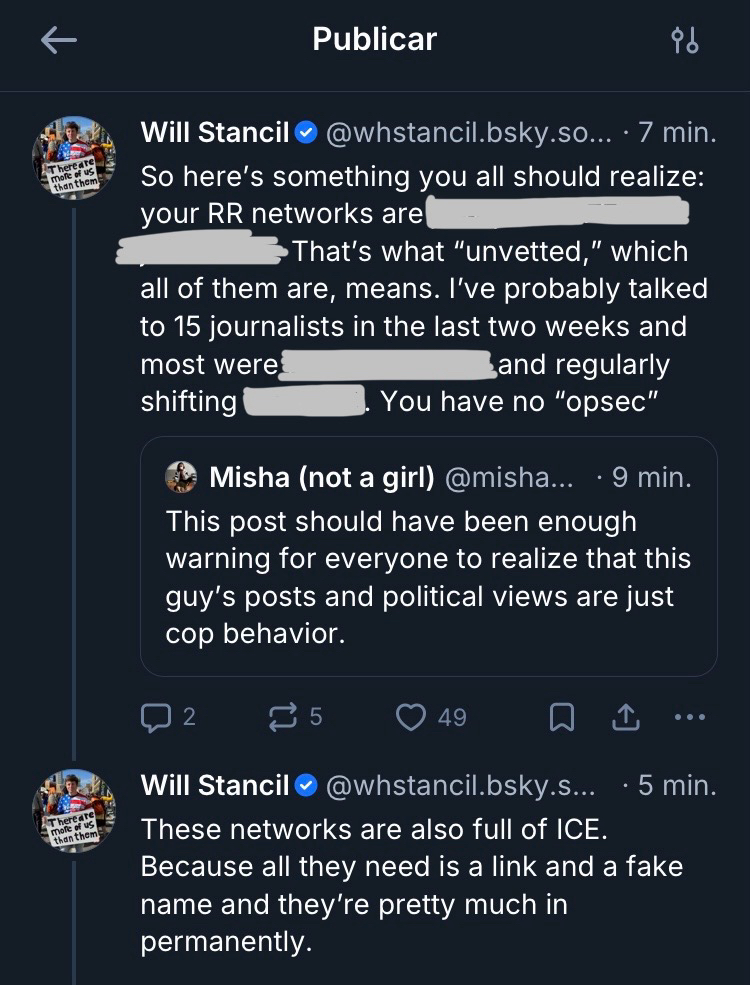Open more options ellipsis menu

[690, 716]
